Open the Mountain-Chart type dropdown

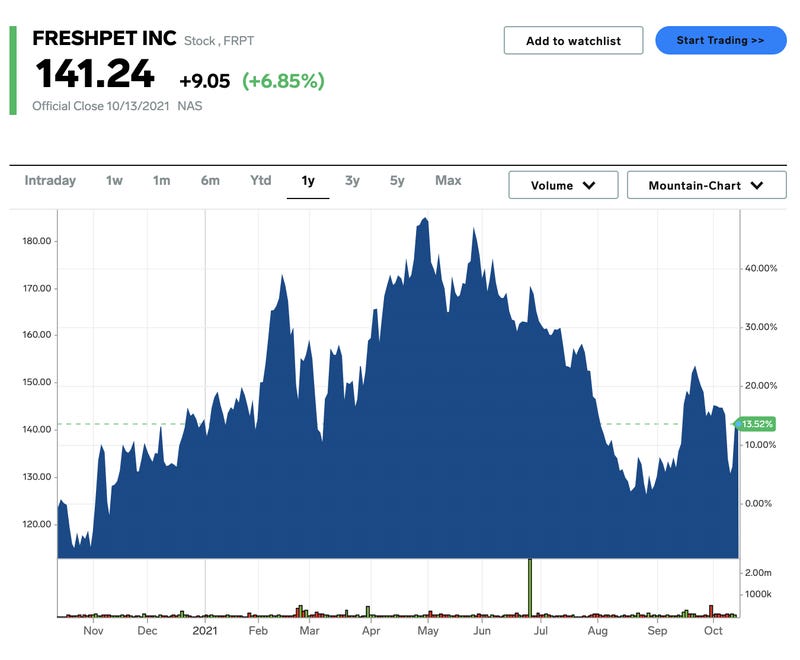(x=706, y=185)
